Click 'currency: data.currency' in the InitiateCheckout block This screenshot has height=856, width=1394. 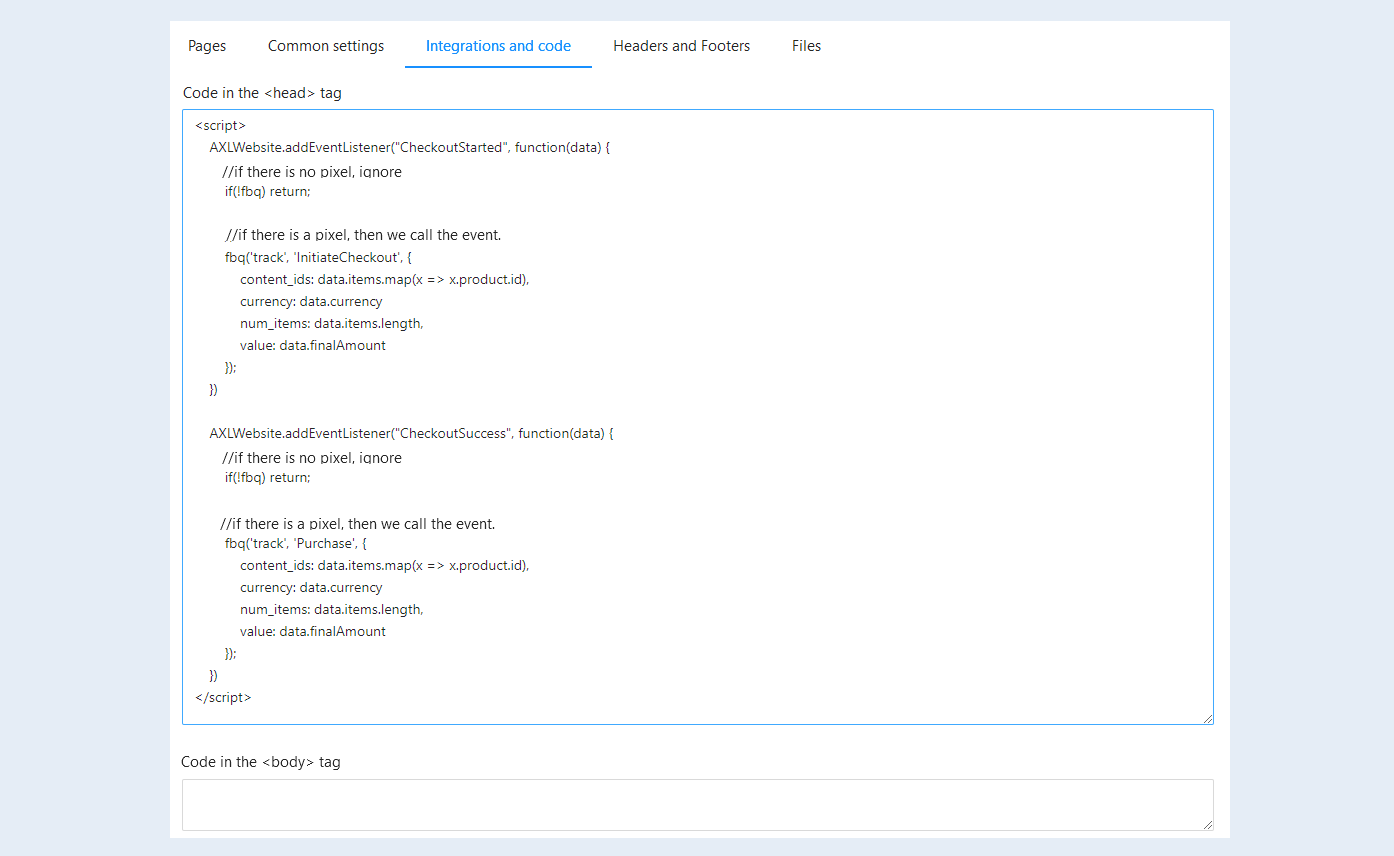311,301
